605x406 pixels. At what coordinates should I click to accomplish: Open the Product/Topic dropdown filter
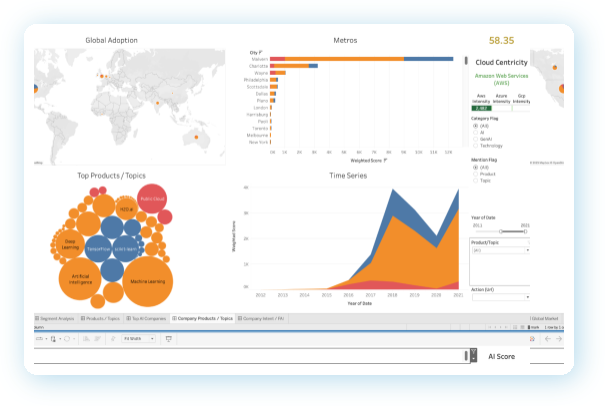500,250
